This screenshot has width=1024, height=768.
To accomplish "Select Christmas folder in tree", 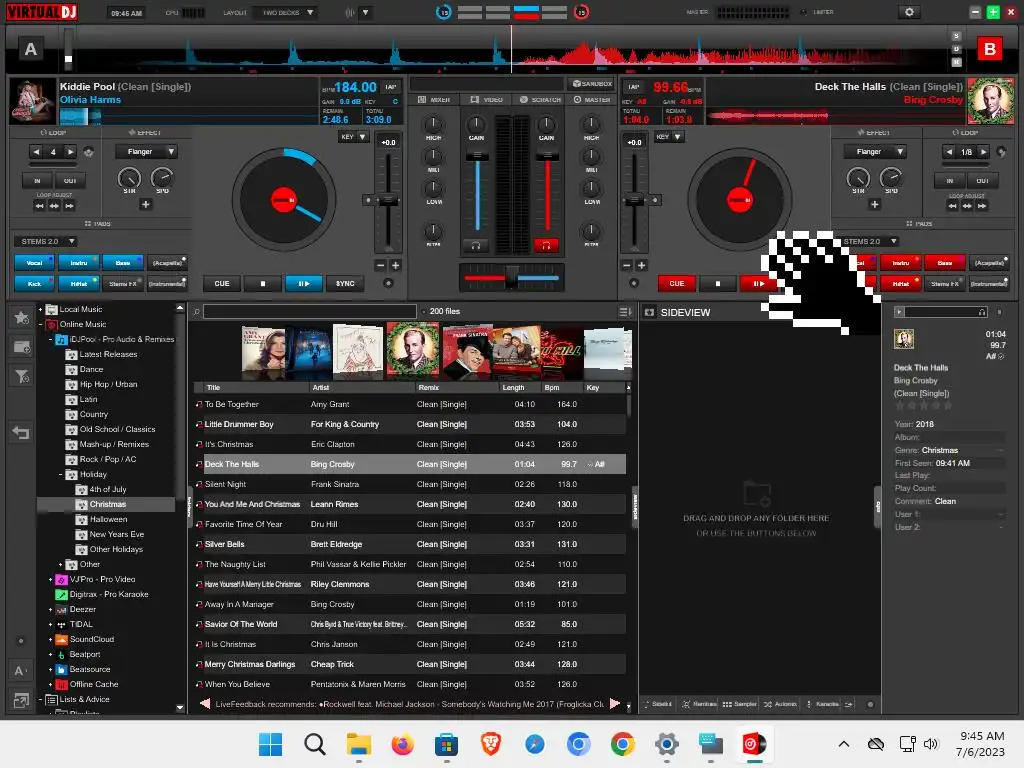I will pyautogui.click(x=108, y=505).
